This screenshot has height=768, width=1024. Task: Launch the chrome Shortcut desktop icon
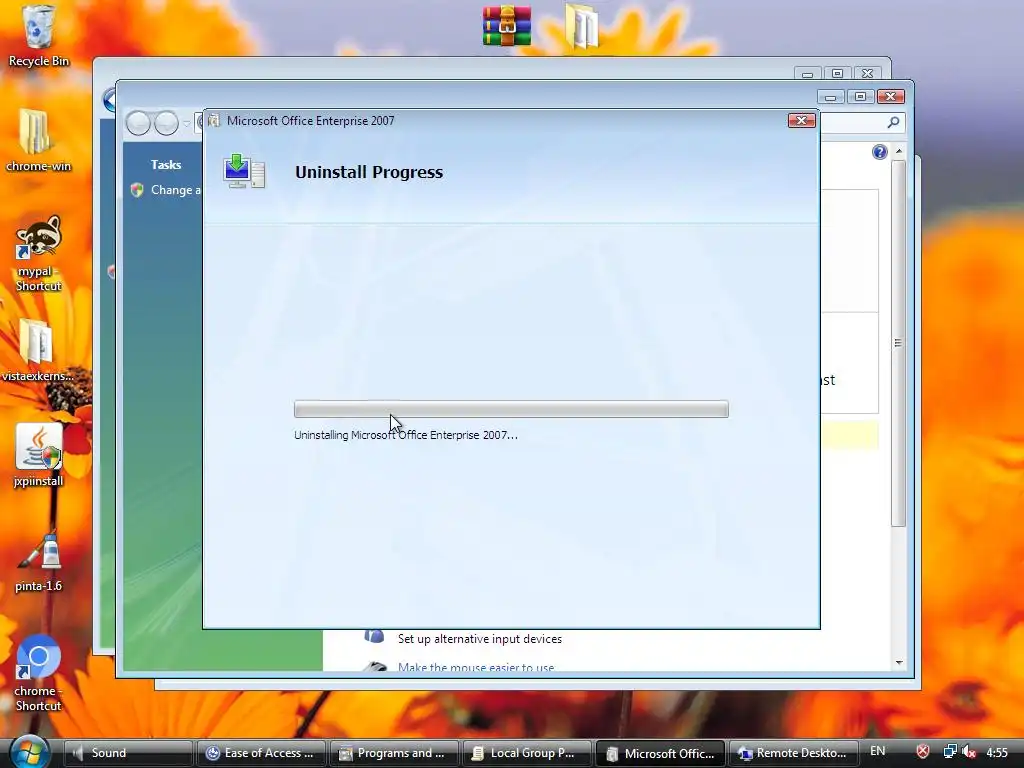(38, 673)
